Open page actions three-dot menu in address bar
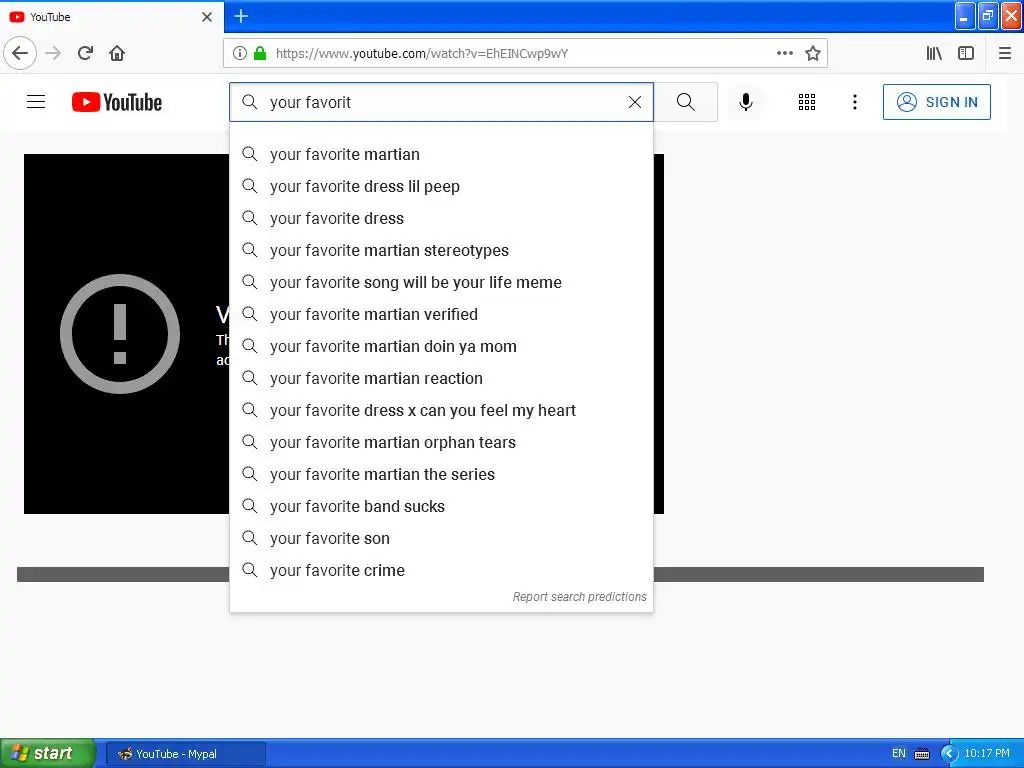Screen dimensions: 1024x768 [x=785, y=53]
